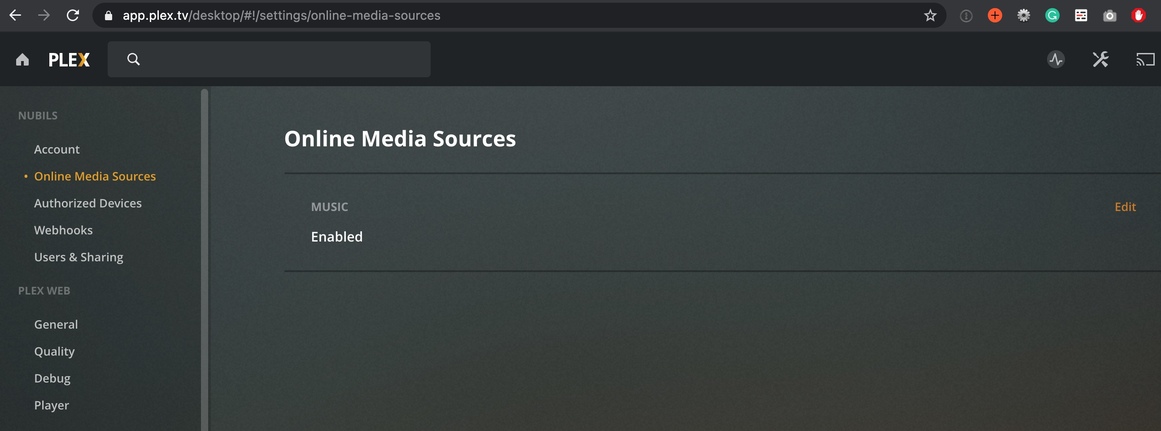This screenshot has width=1161, height=431.
Task: Open the red hand blocker extension
Action: (1138, 16)
